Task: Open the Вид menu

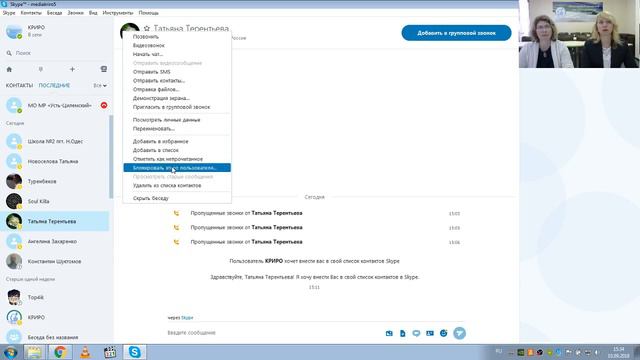Action: click(93, 13)
